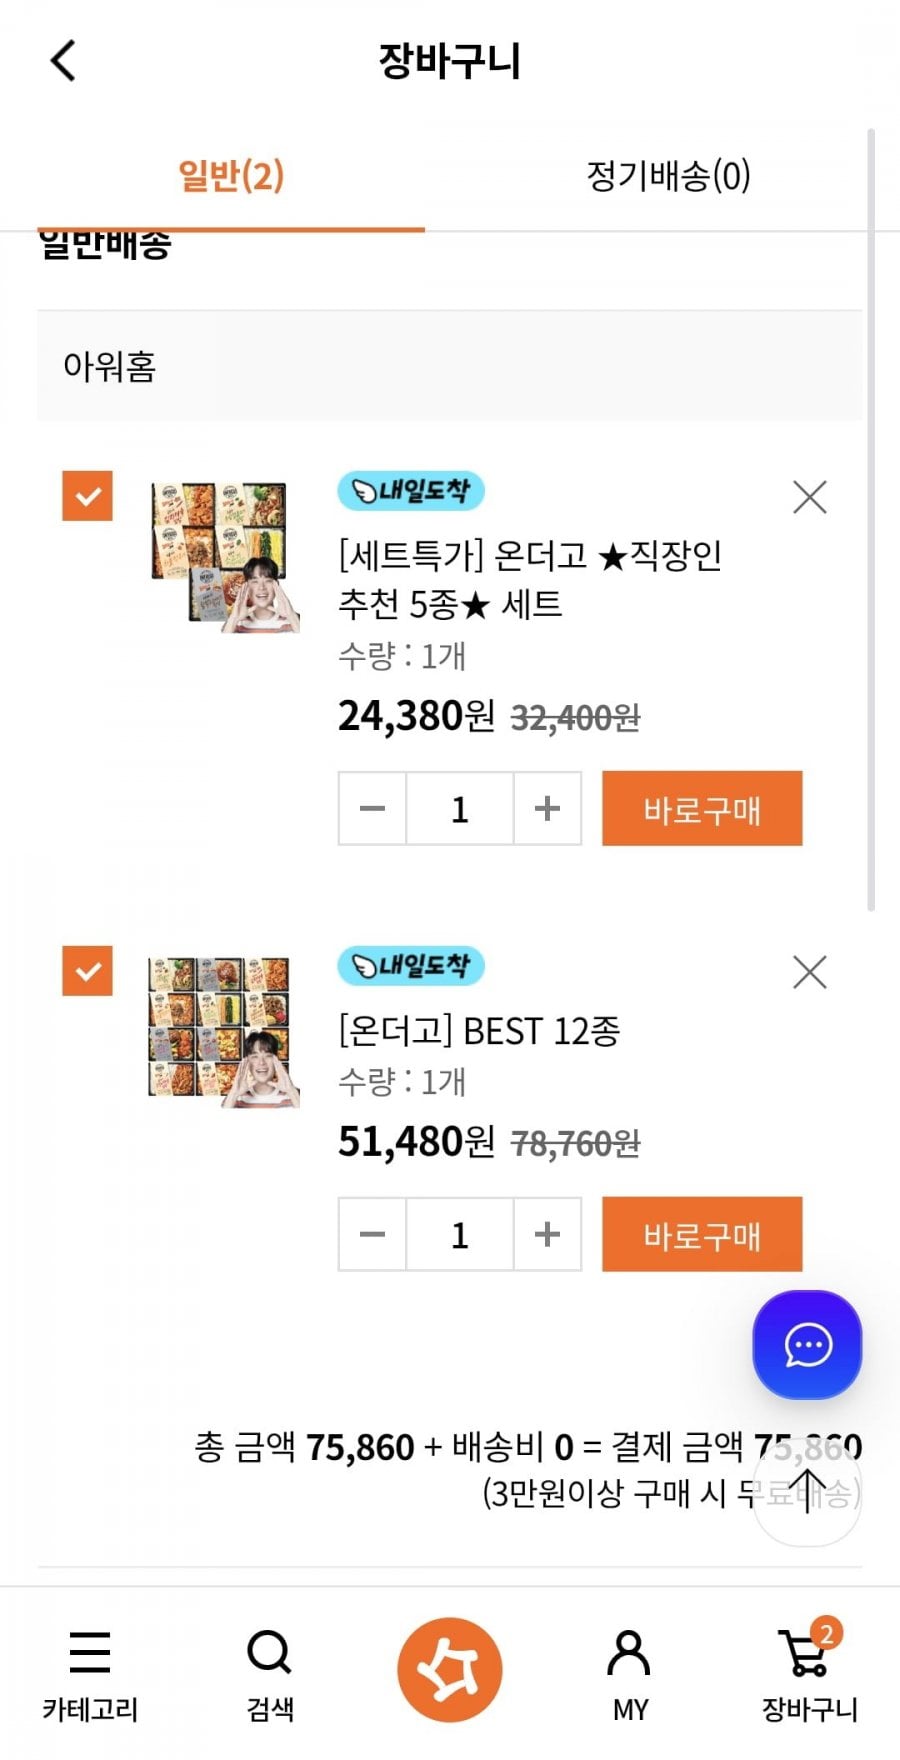Switch to the 정기배송(0) tab
The height and width of the screenshot is (1760, 900).
tap(668, 176)
